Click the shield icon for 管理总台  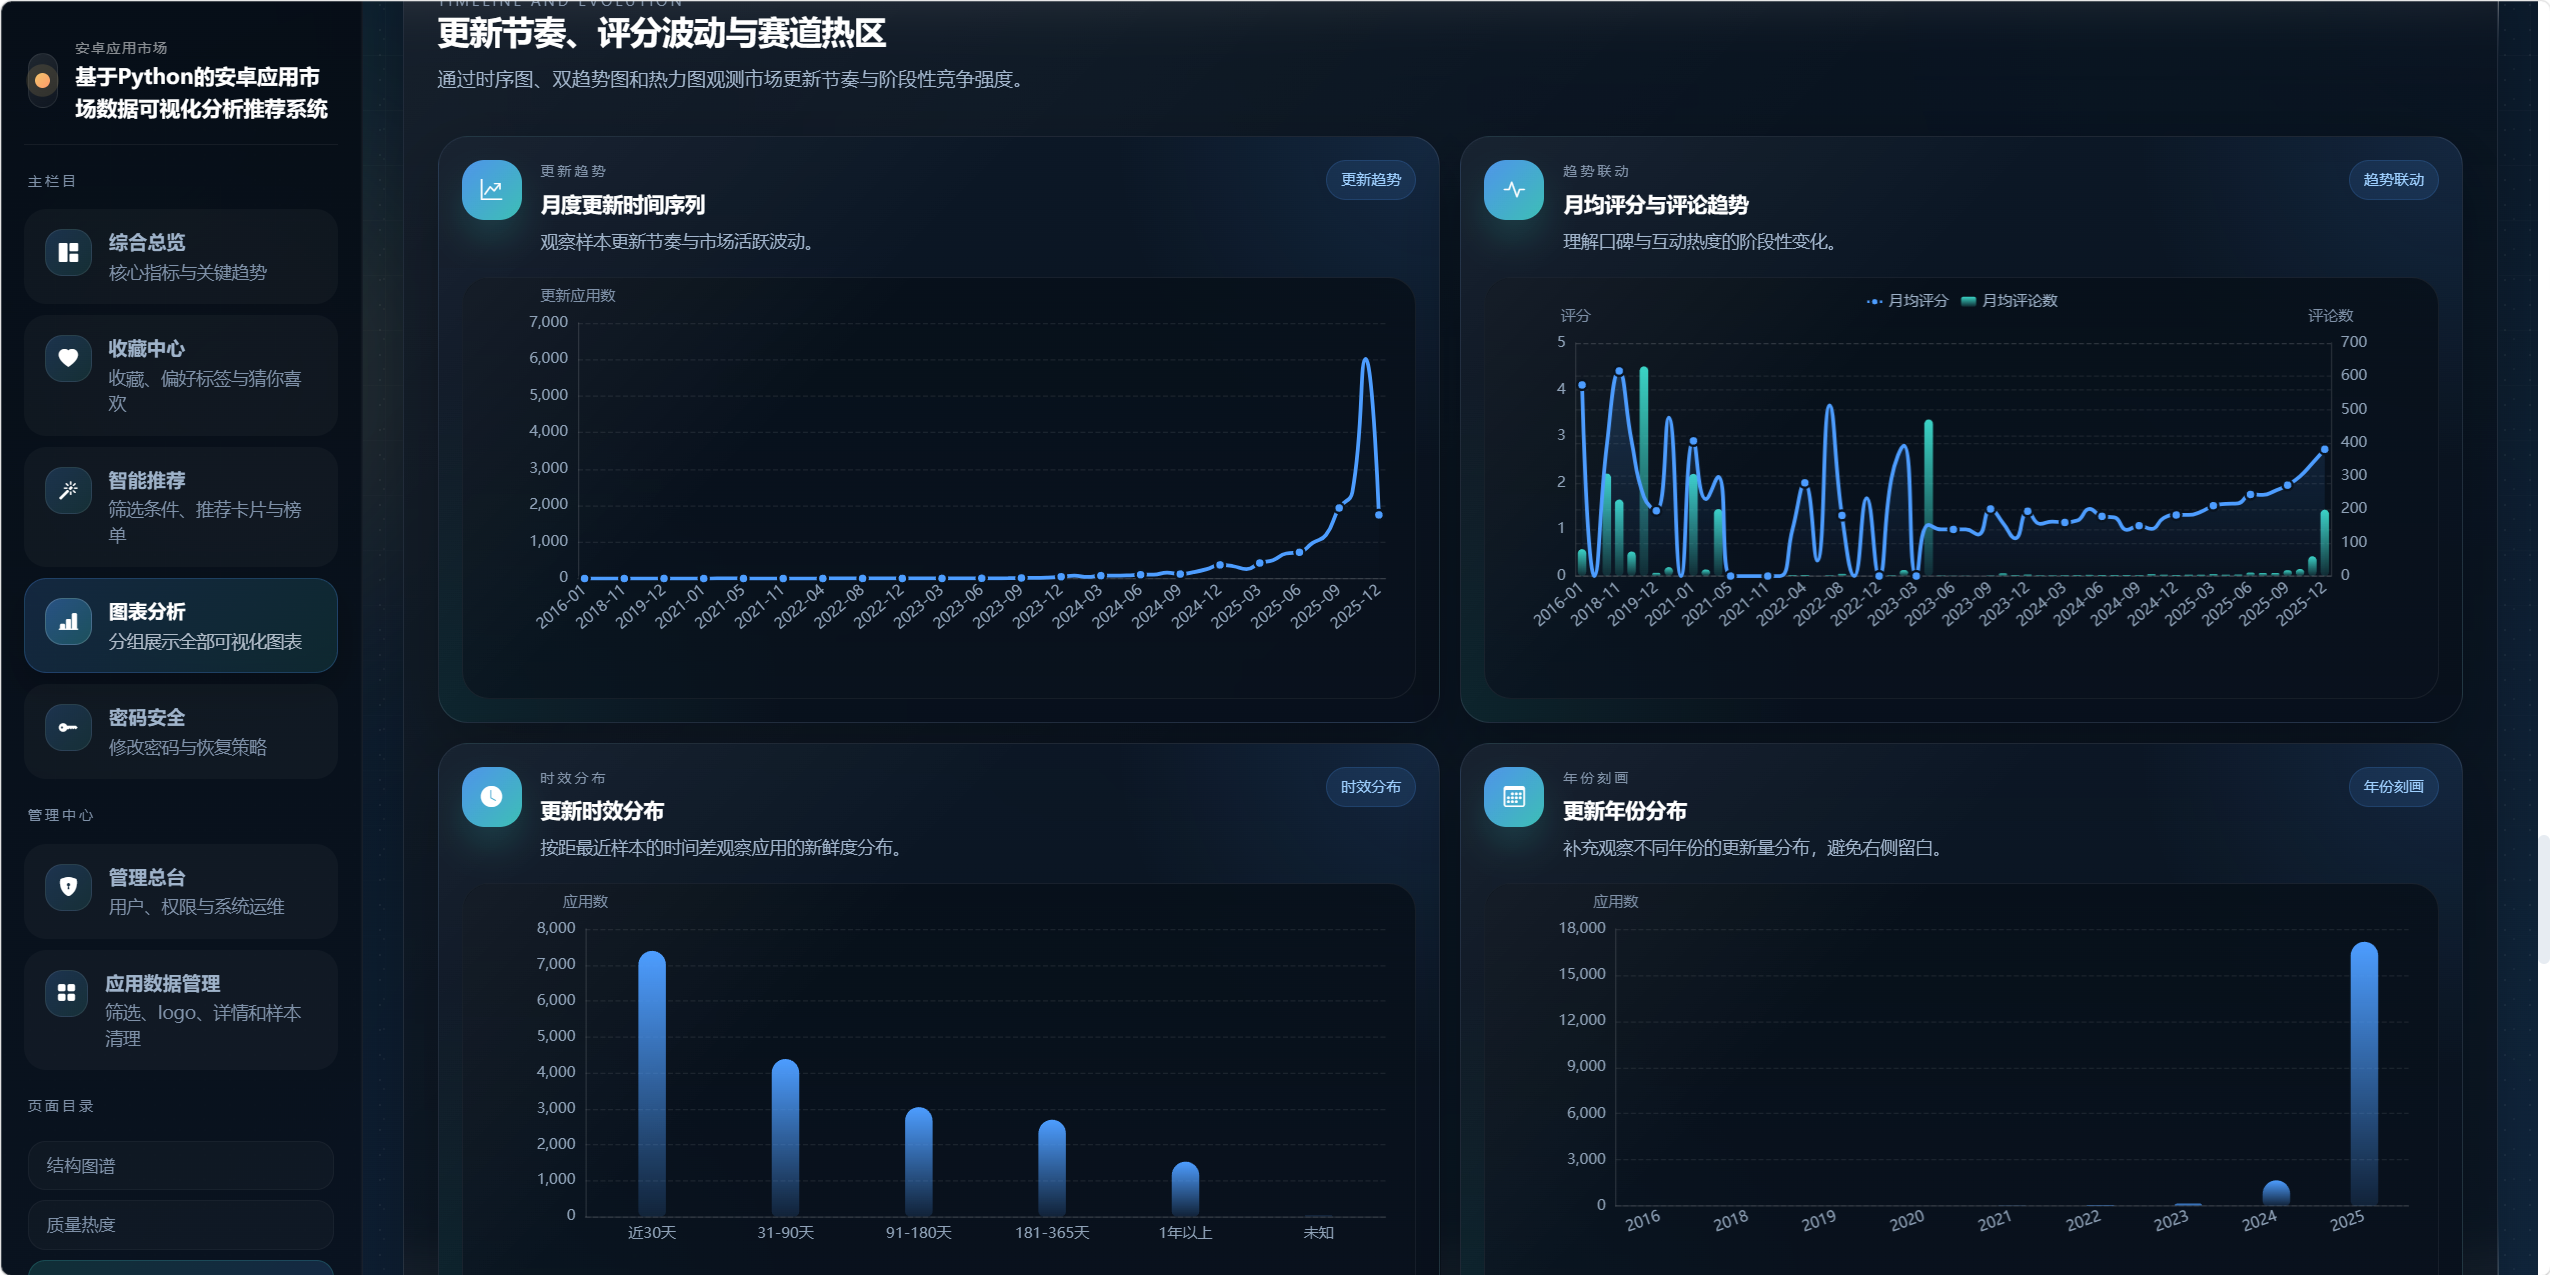[68, 887]
